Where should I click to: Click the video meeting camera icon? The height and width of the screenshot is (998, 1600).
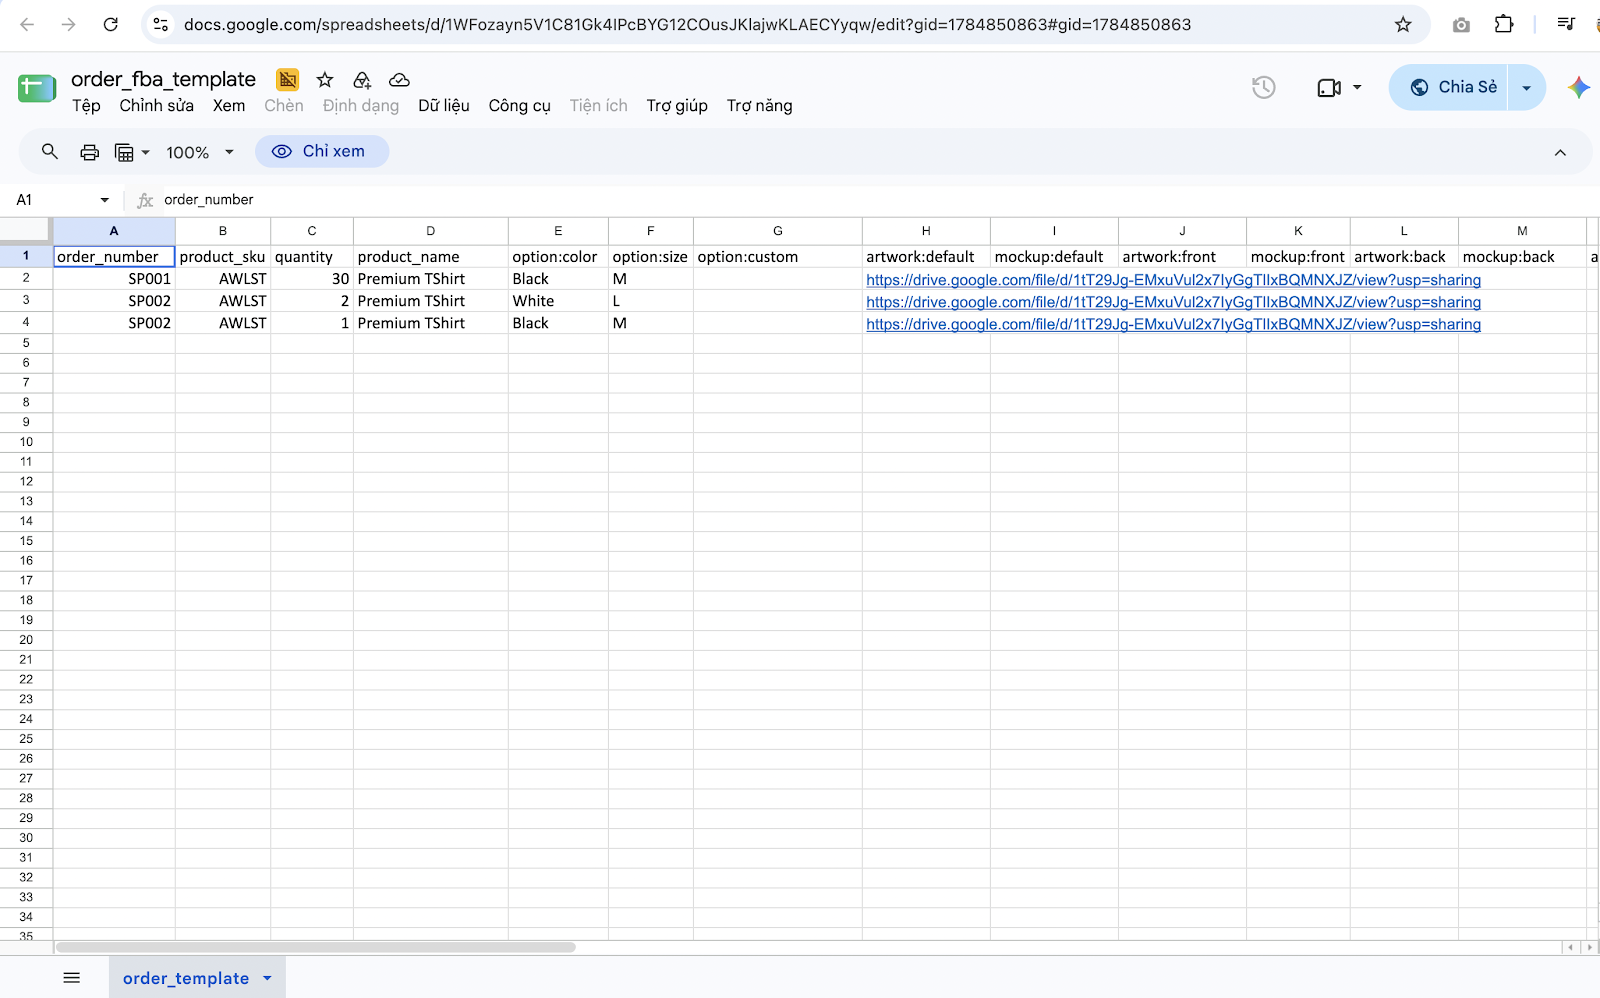tap(1329, 88)
